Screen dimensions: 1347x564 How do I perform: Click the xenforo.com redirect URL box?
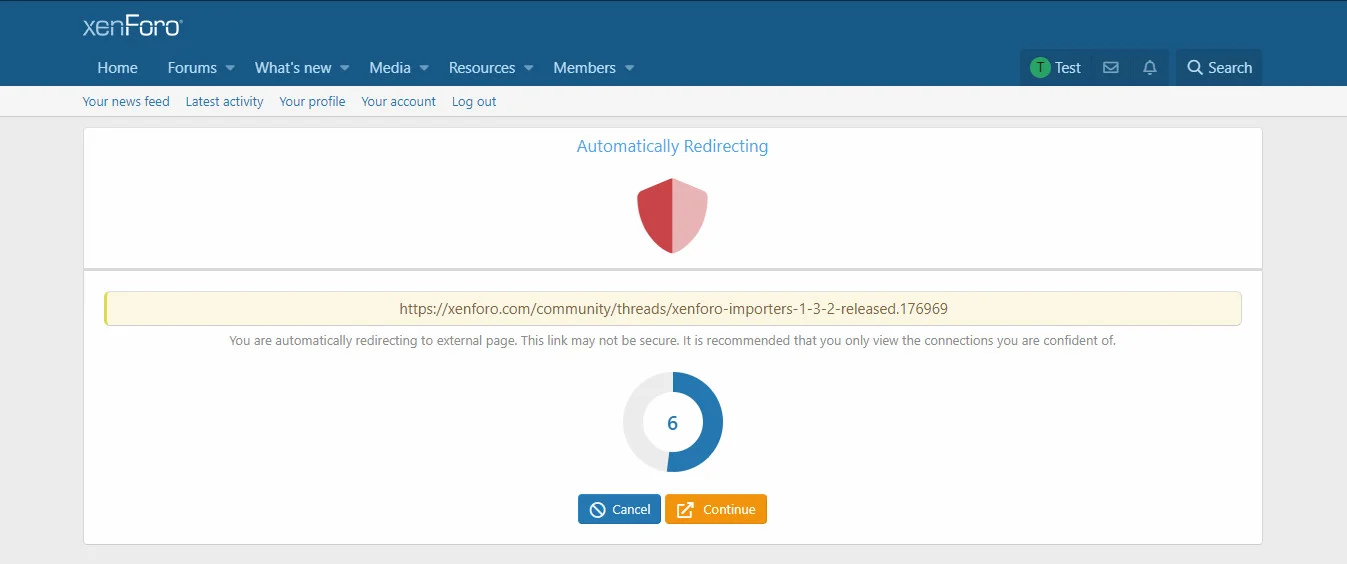click(x=673, y=309)
